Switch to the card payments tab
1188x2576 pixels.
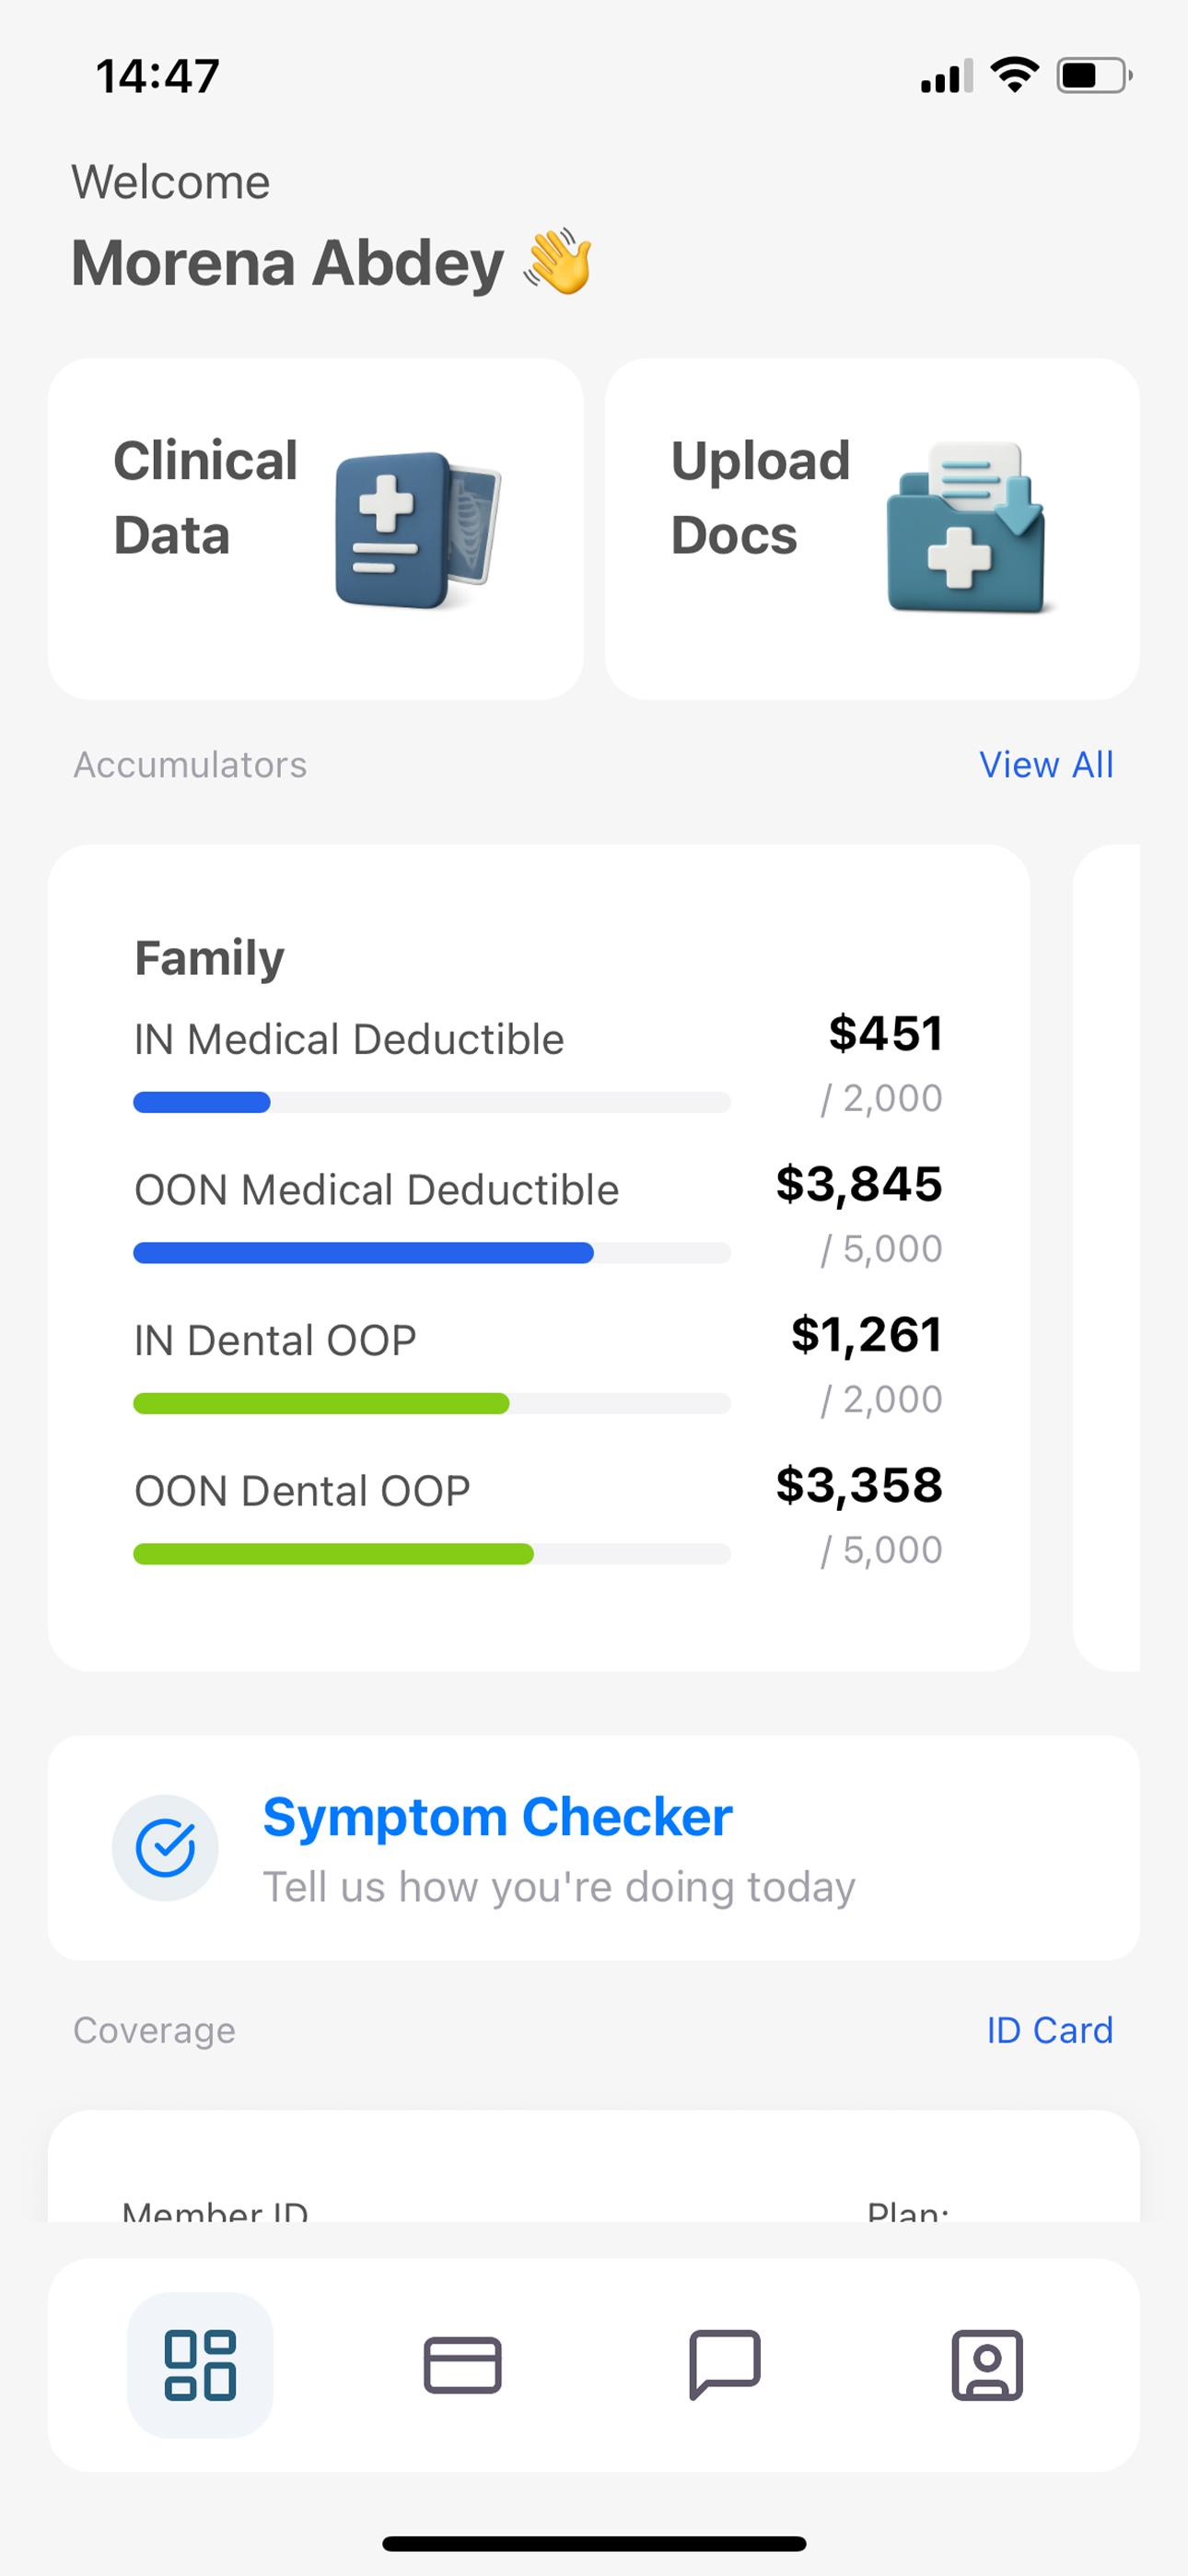(462, 2365)
